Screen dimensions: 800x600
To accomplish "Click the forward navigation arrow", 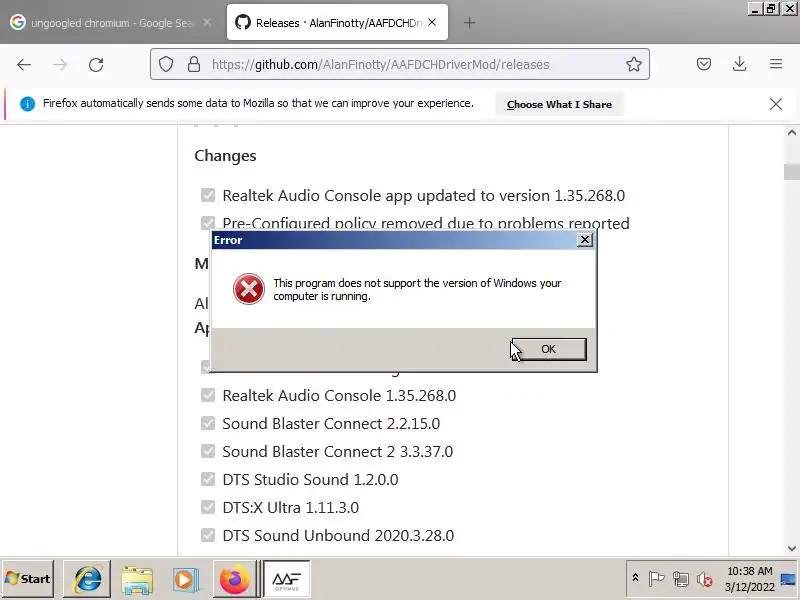I will click(x=60, y=65).
